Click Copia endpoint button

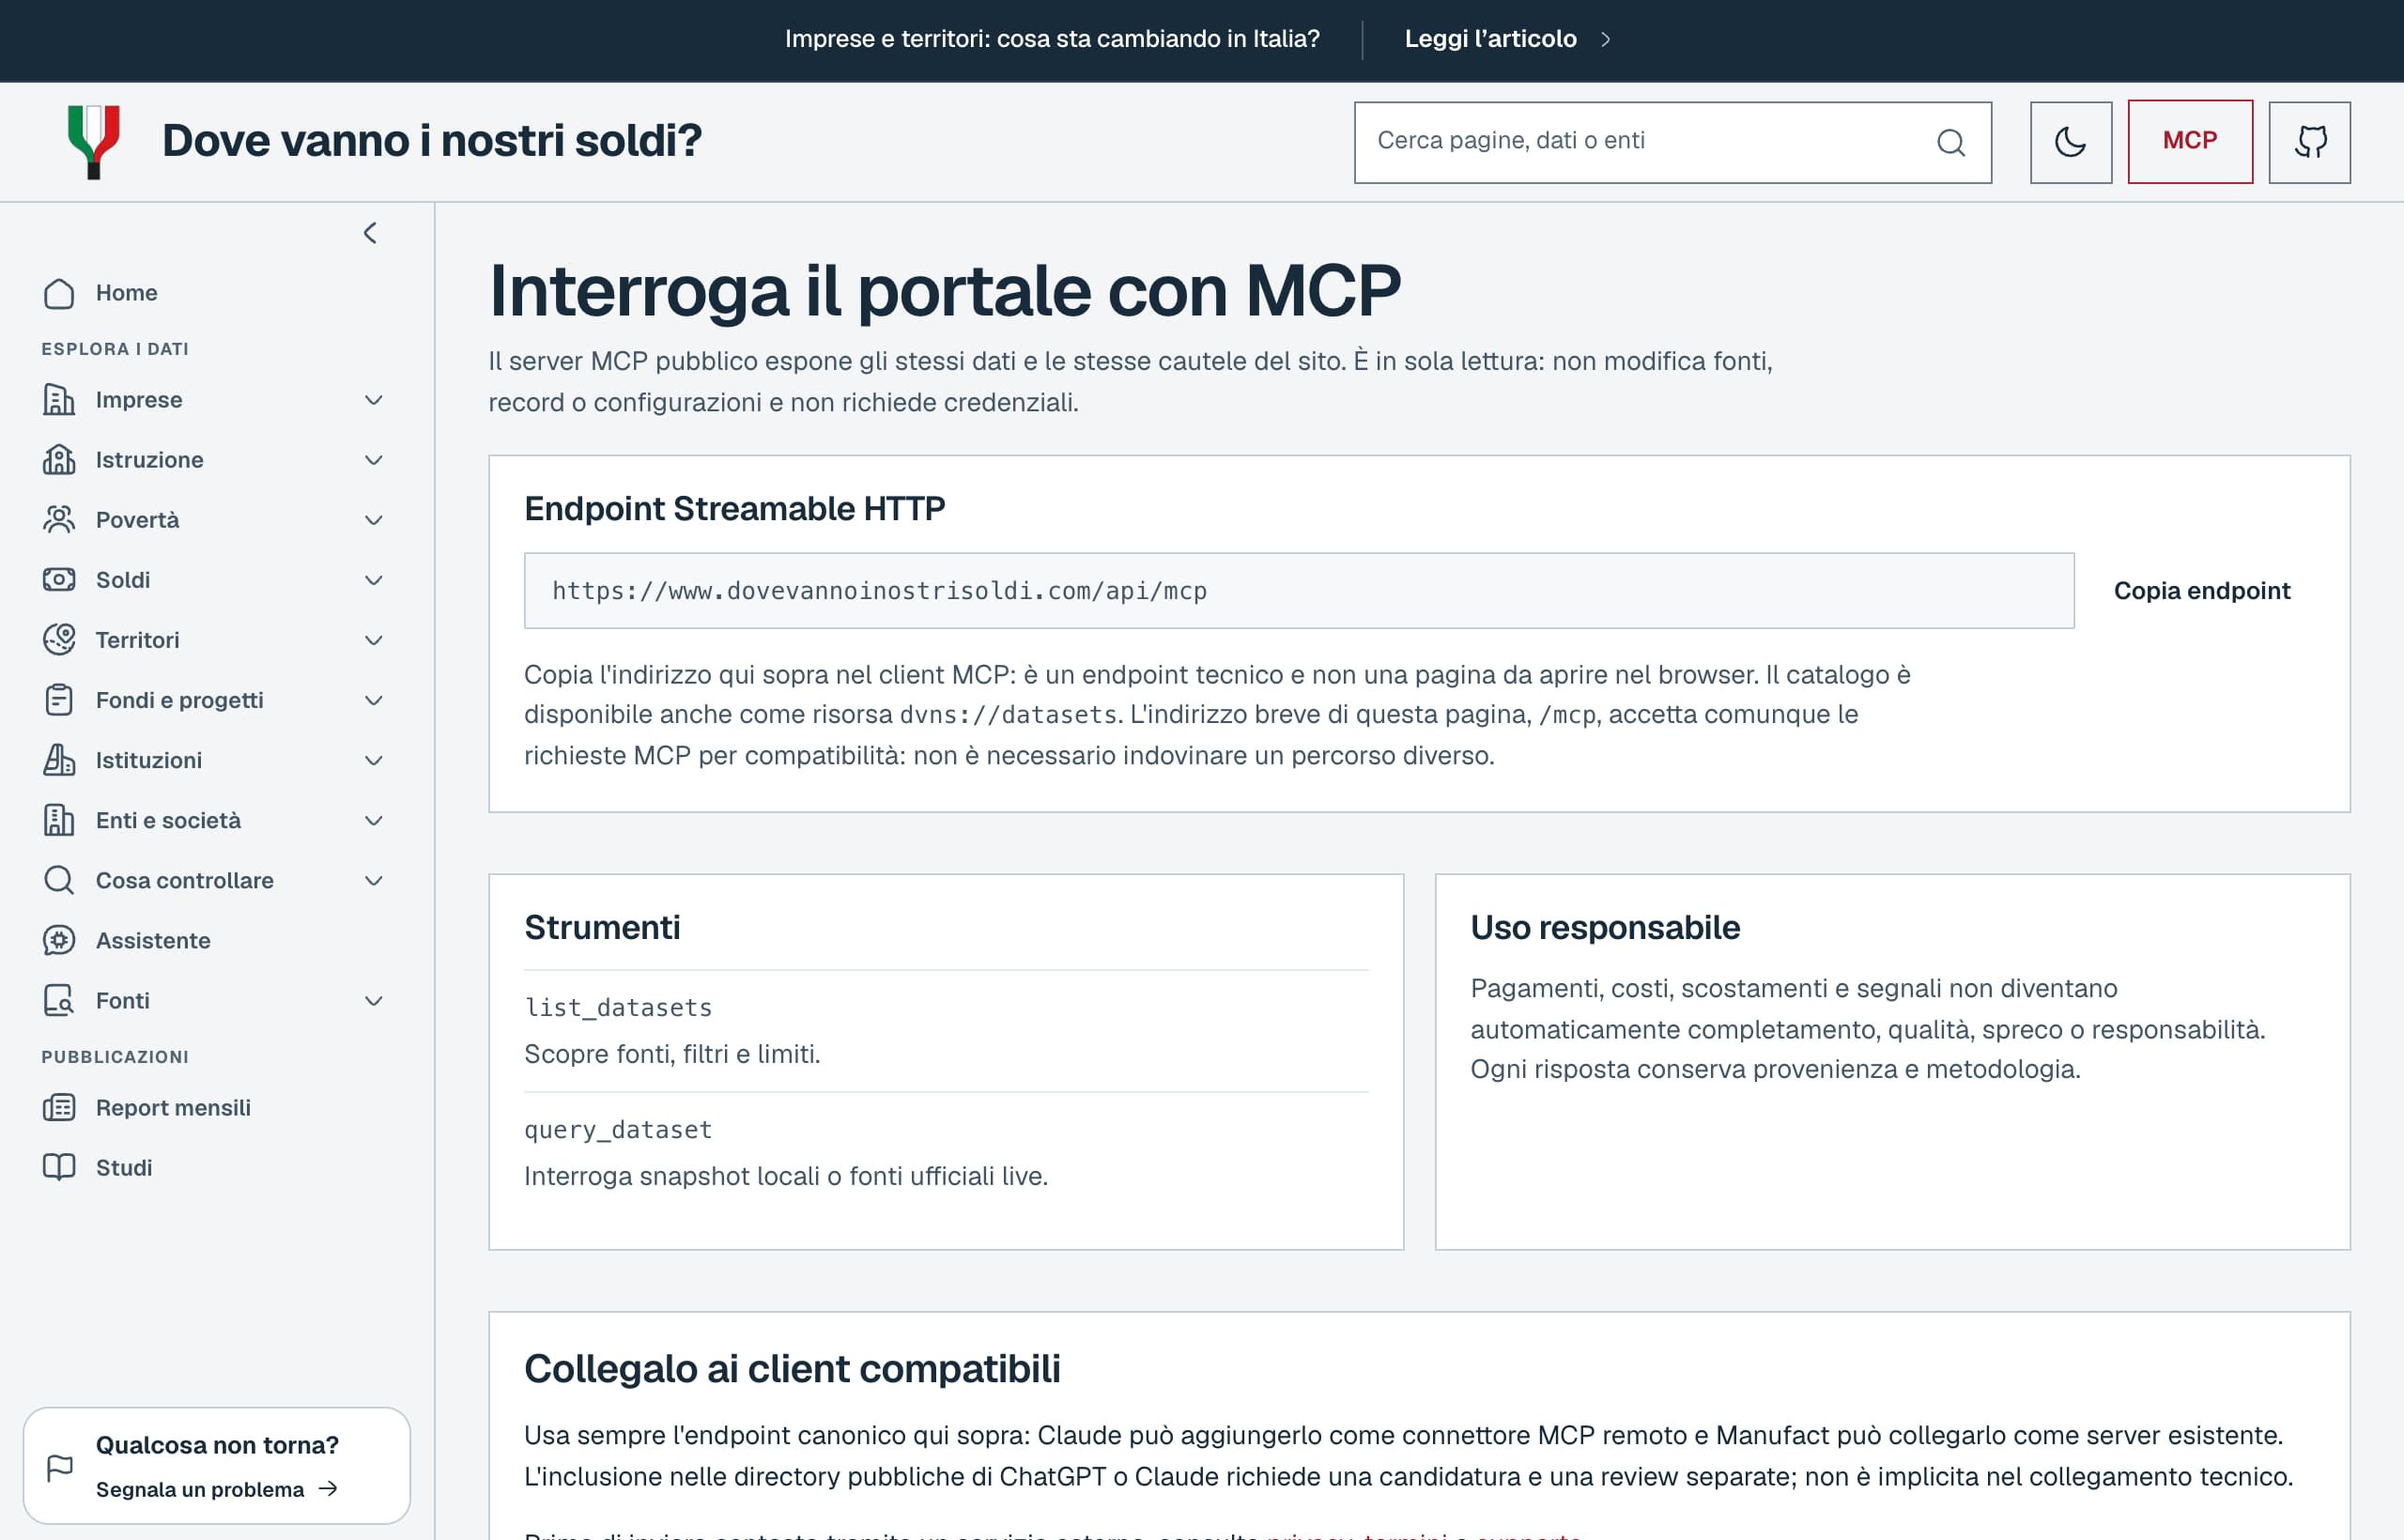(x=2201, y=591)
